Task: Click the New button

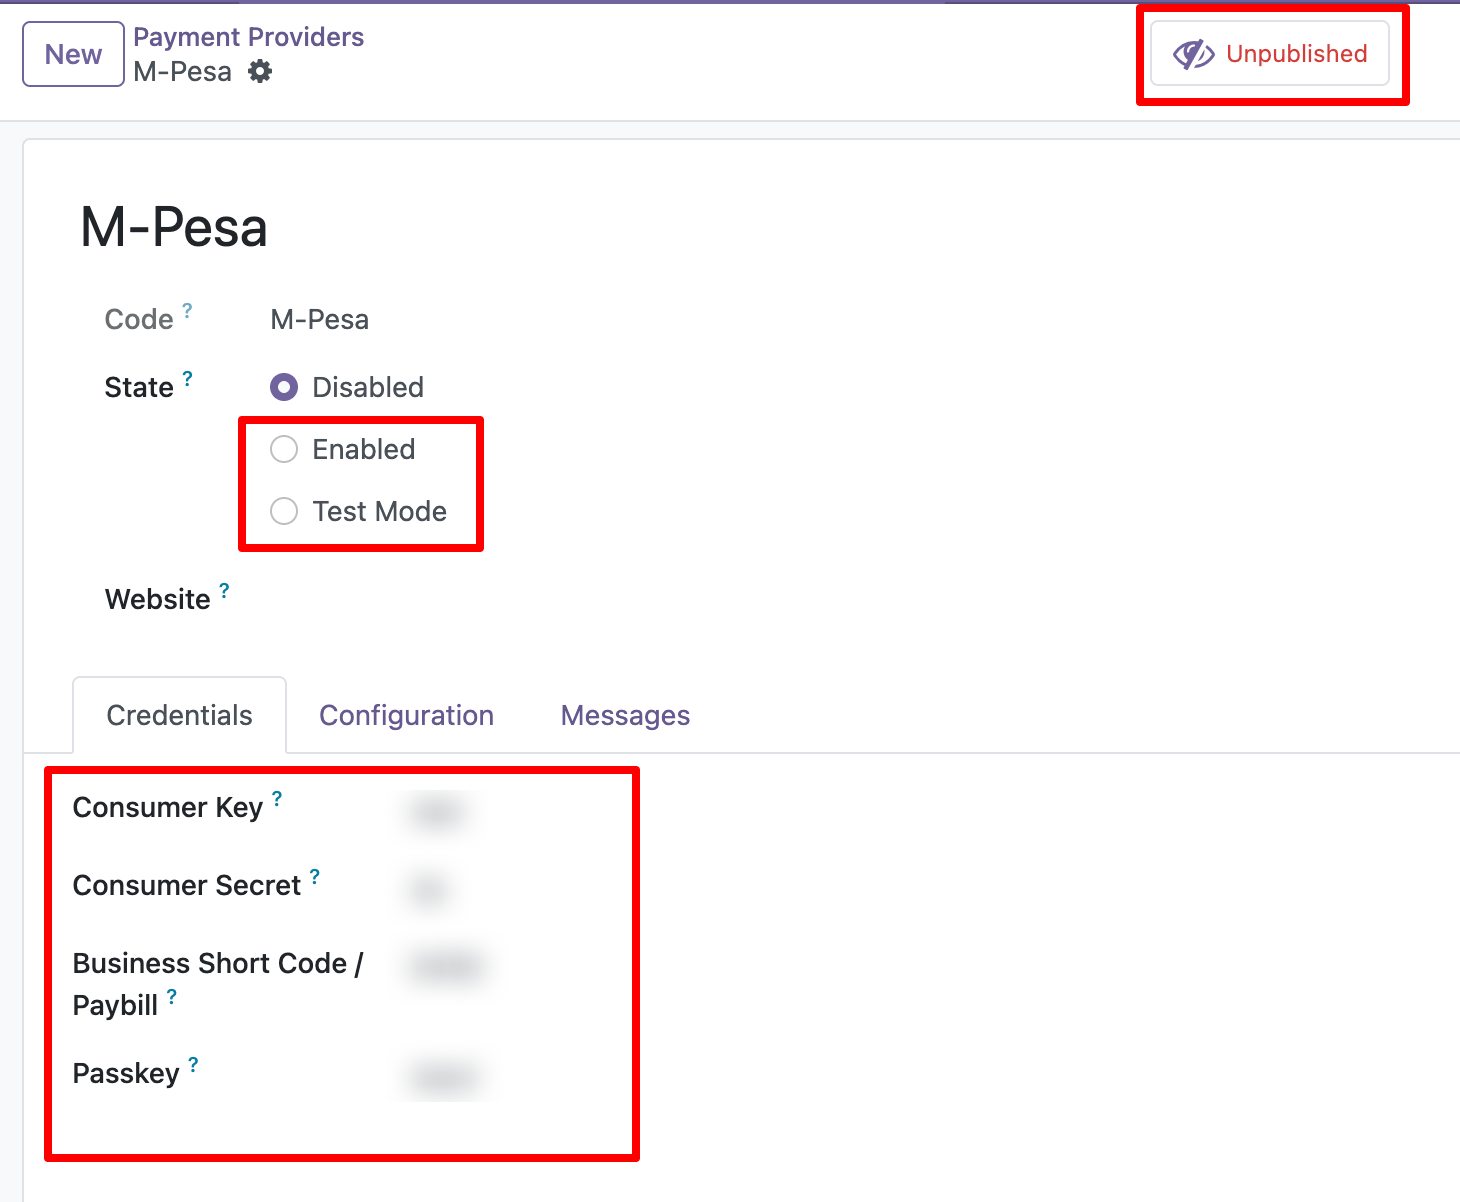Action: point(73,54)
